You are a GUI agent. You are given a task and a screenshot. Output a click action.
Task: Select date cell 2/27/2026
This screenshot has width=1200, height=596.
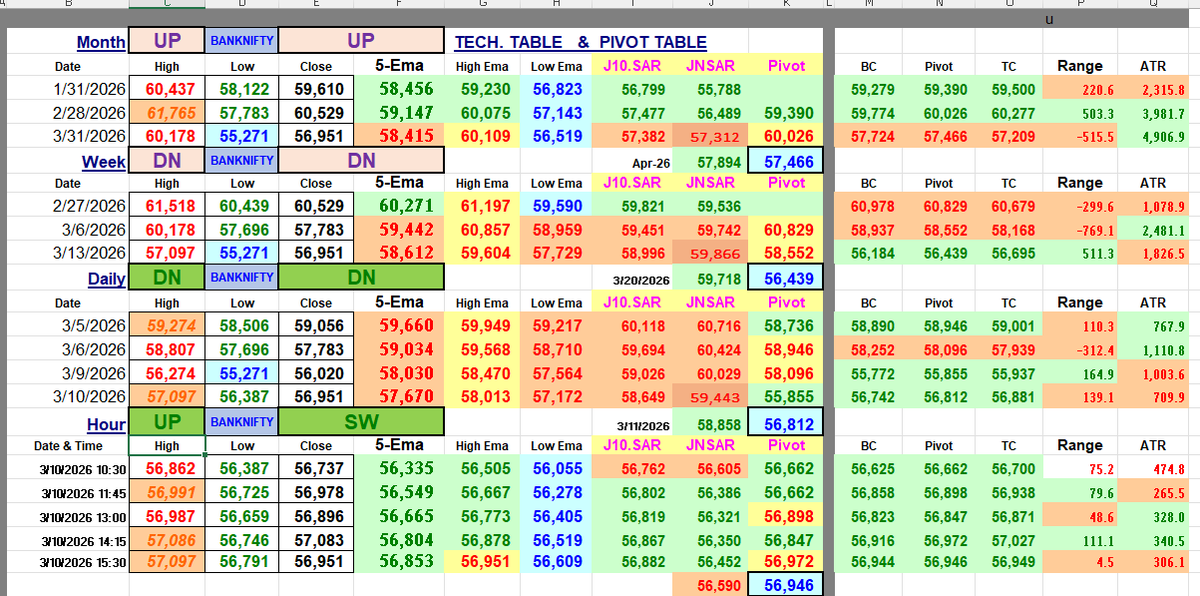click(x=67, y=206)
